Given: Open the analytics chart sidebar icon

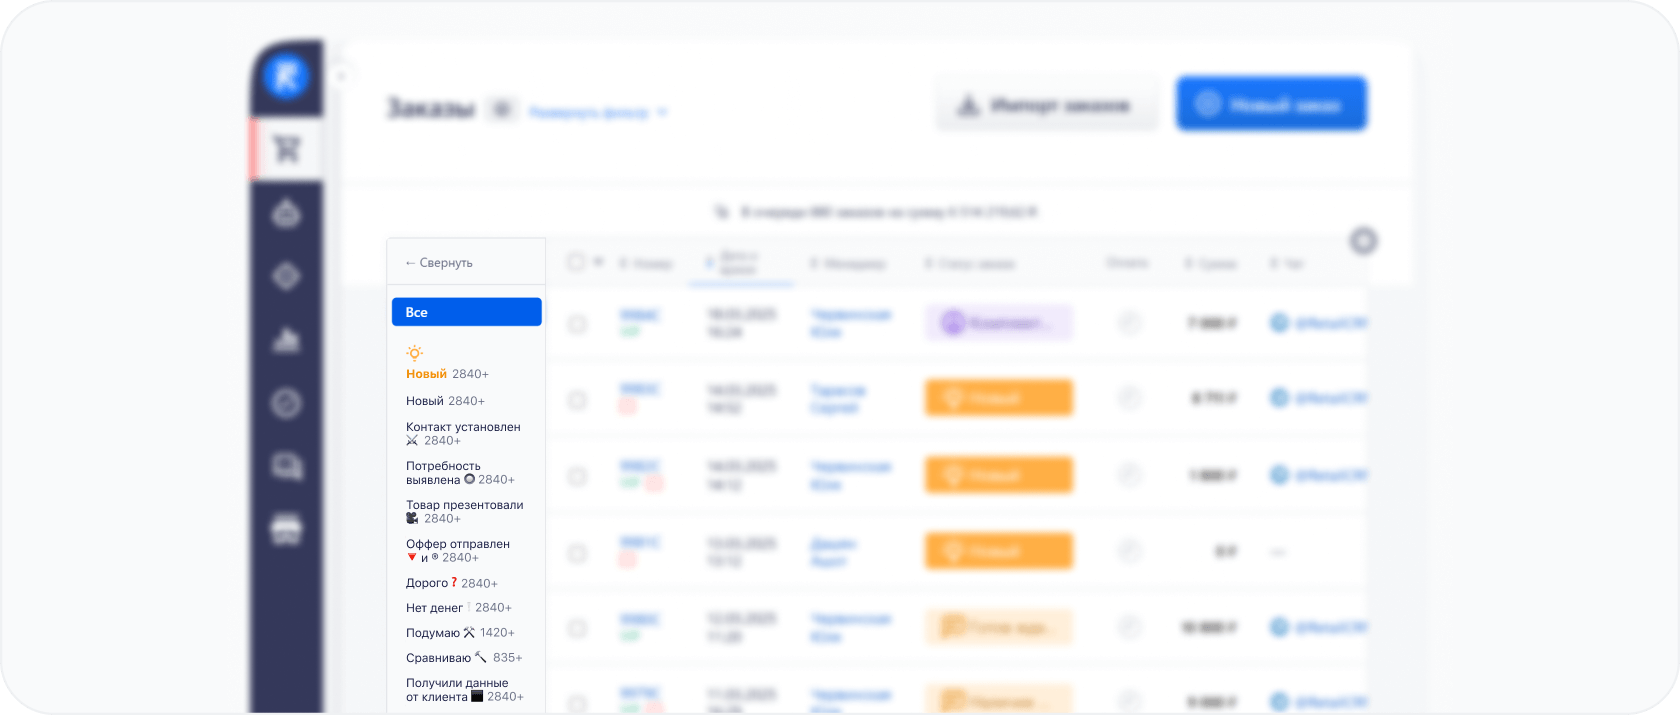Looking at the screenshot, I should [x=287, y=340].
